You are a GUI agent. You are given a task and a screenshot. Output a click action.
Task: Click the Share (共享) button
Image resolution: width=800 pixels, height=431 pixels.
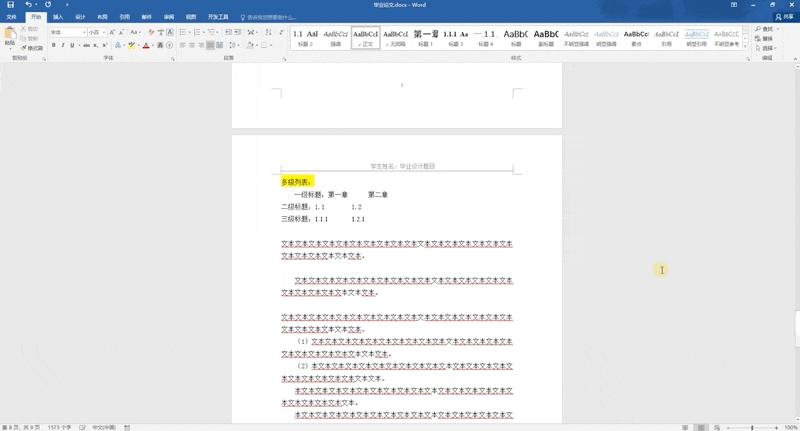tap(784, 17)
